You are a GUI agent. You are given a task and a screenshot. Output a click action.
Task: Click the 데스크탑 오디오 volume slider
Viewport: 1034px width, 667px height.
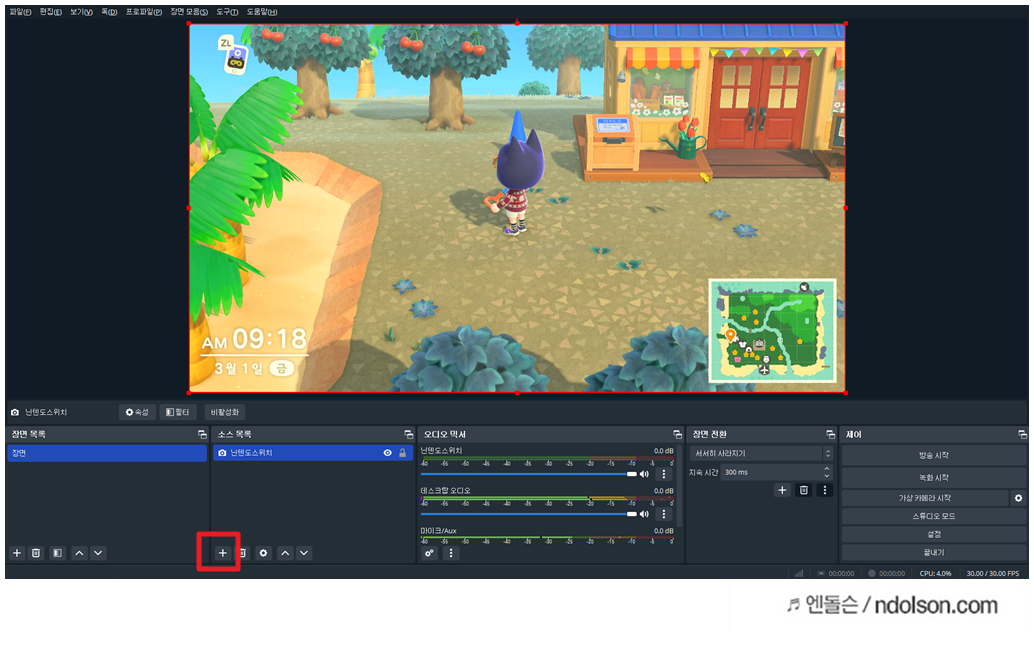click(x=528, y=514)
